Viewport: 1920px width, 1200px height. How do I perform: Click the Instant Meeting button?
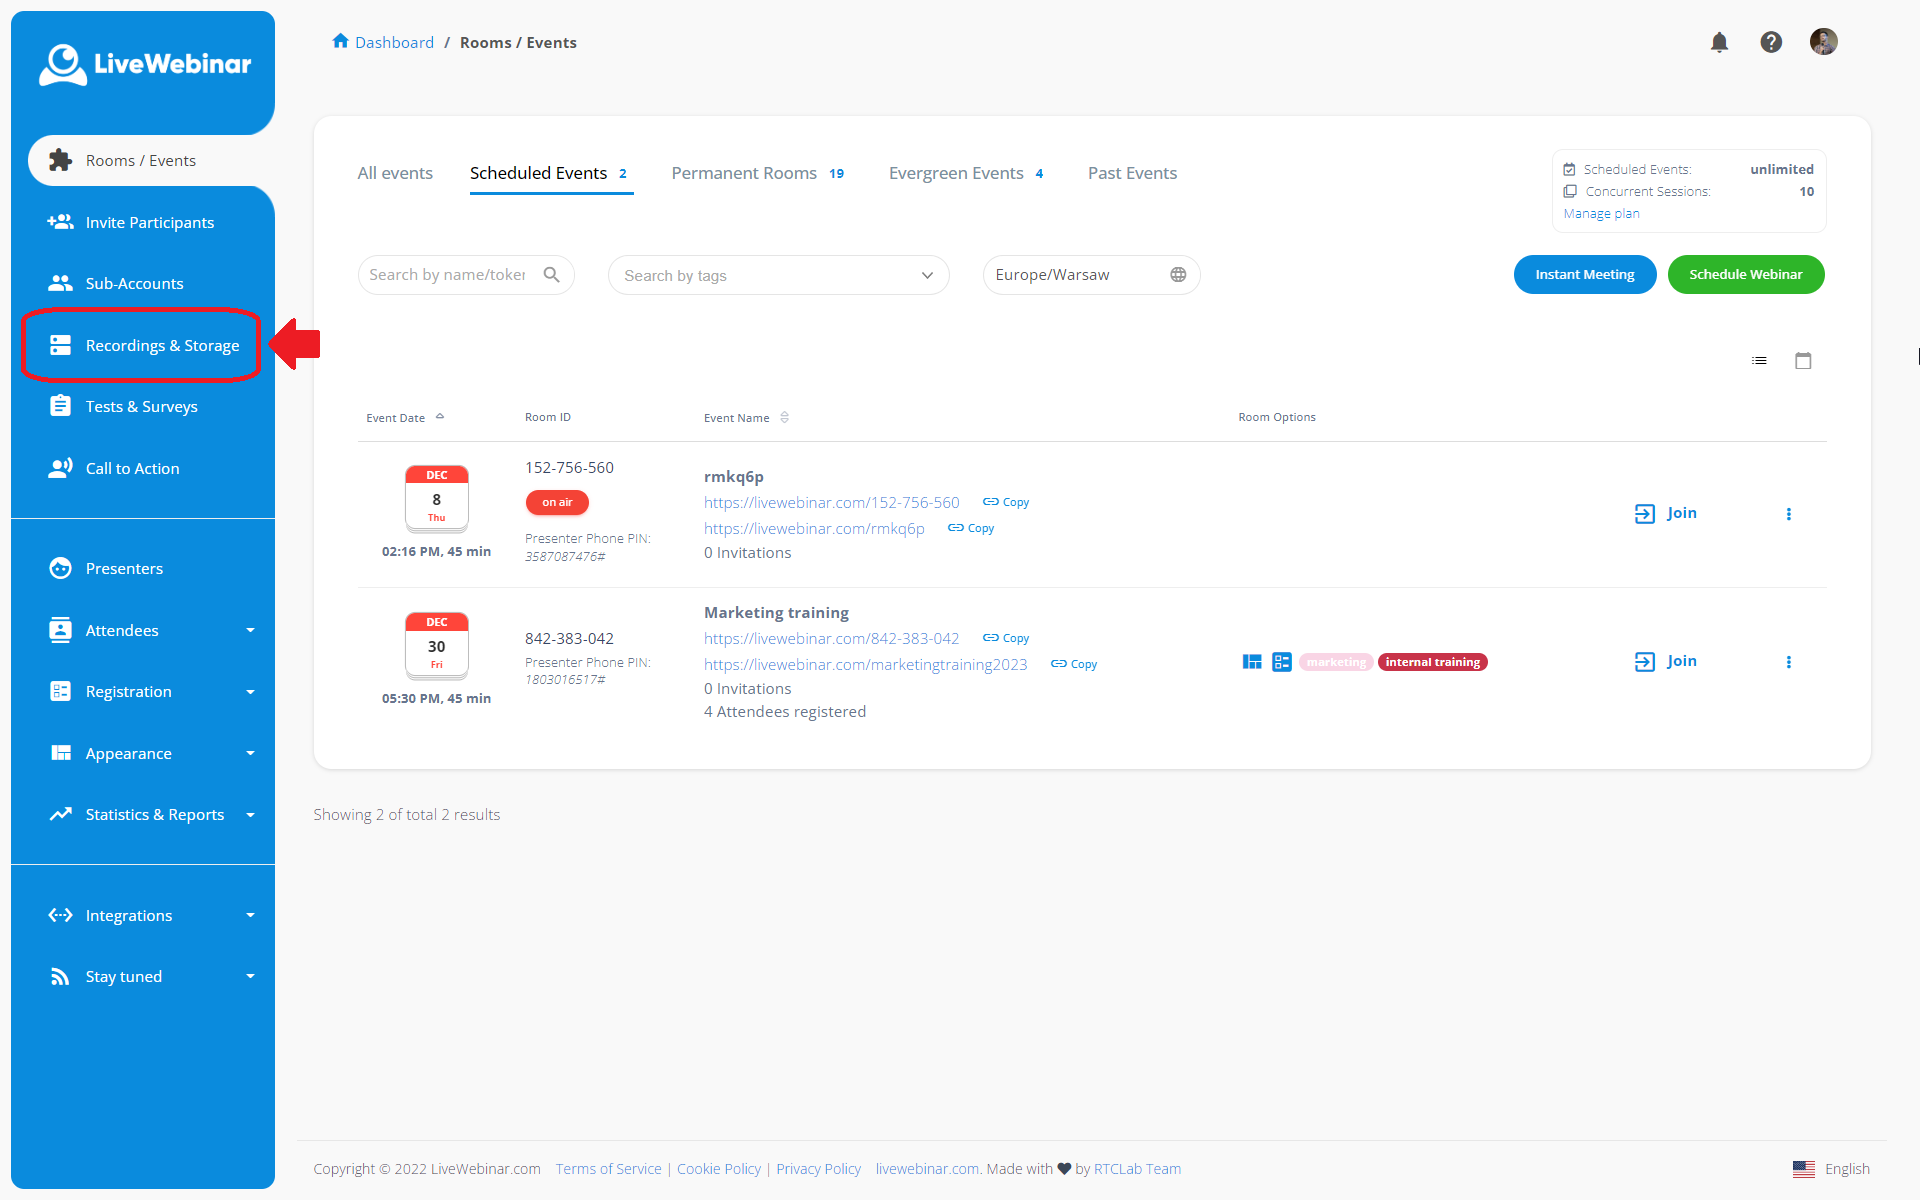1584,275
